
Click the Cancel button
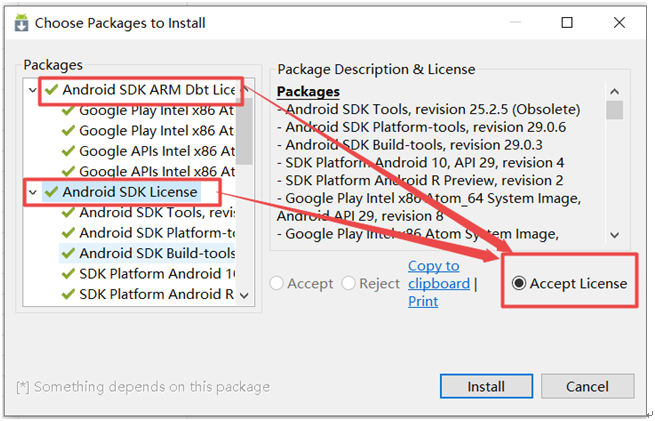coord(588,386)
